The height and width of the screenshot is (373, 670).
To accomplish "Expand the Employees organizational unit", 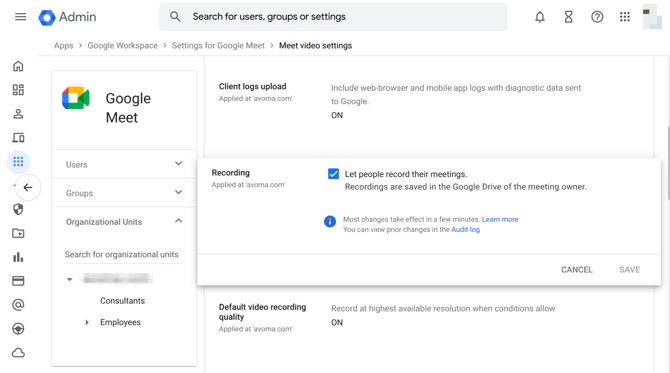I will point(87,322).
